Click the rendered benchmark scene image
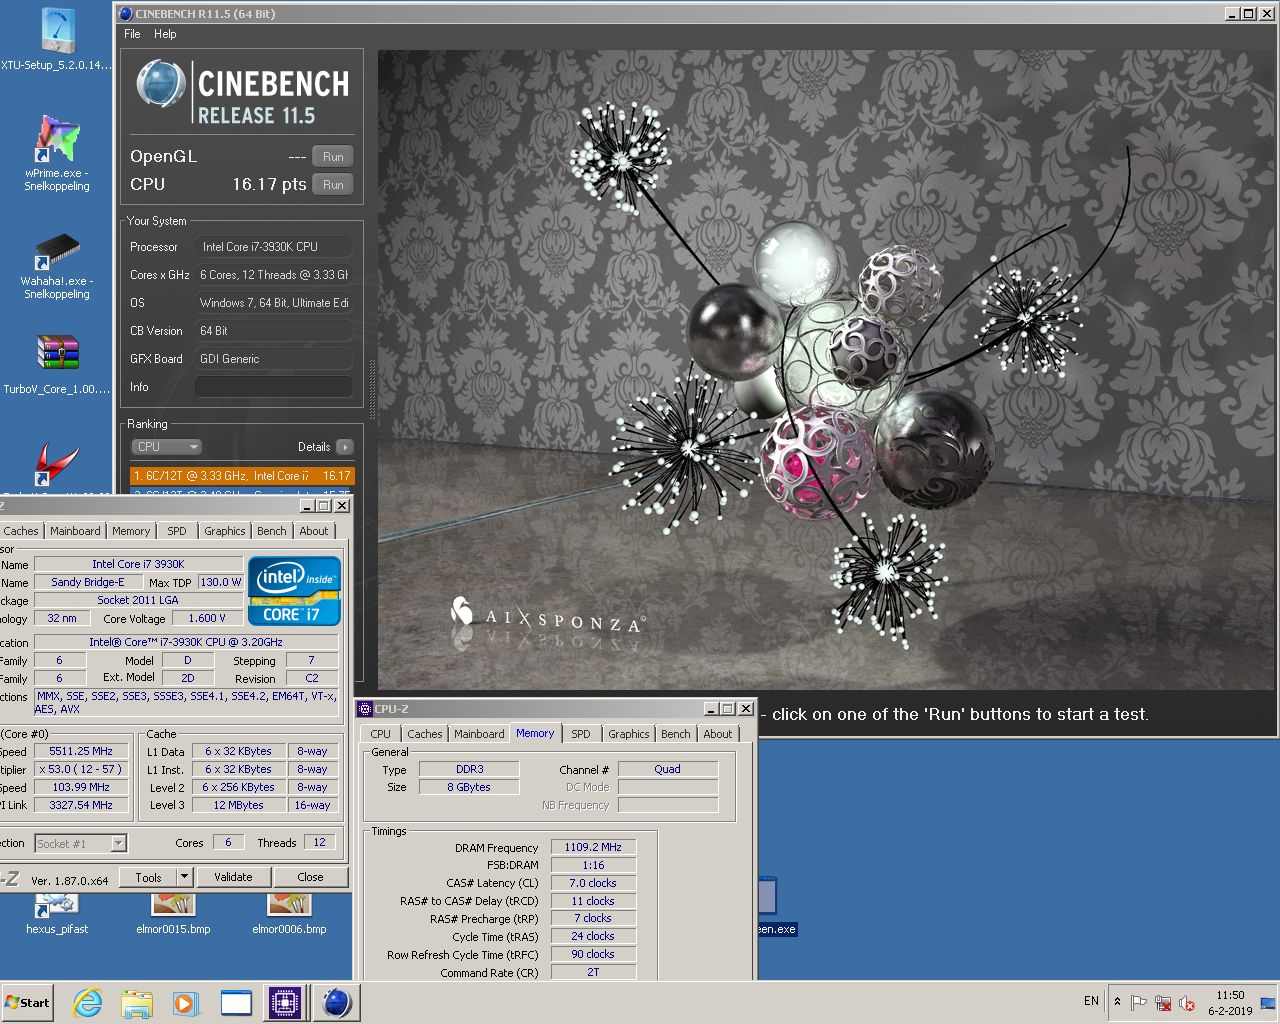Viewport: 1280px width, 1024px height. click(826, 370)
